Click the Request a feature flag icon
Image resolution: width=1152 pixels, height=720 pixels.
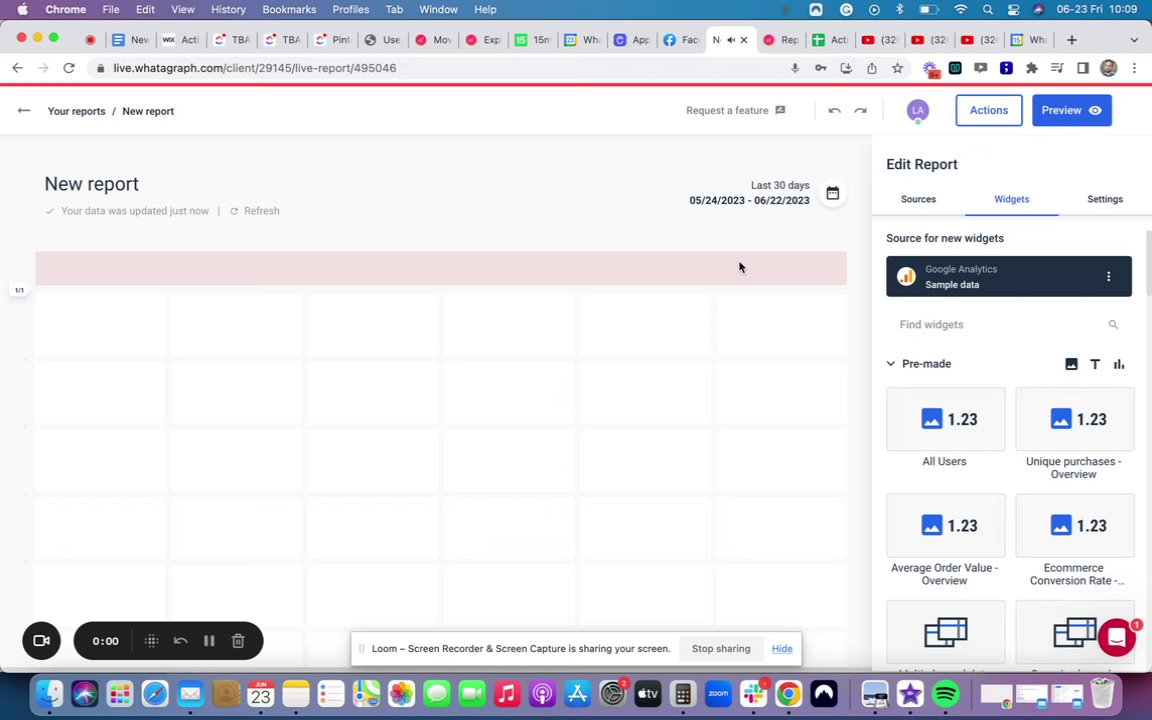point(780,110)
